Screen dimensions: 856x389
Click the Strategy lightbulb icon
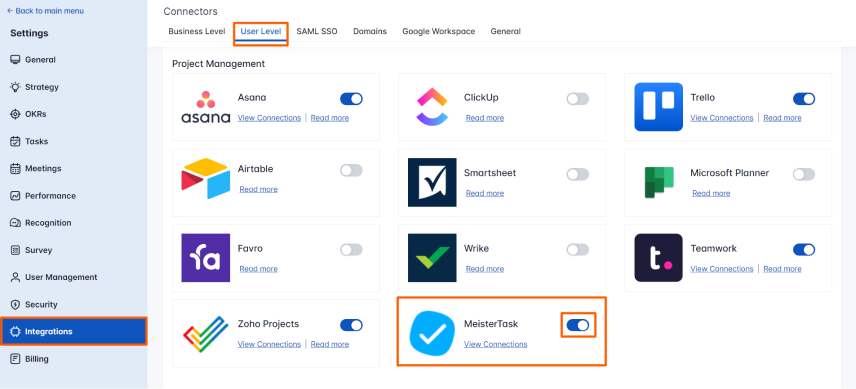(x=15, y=87)
